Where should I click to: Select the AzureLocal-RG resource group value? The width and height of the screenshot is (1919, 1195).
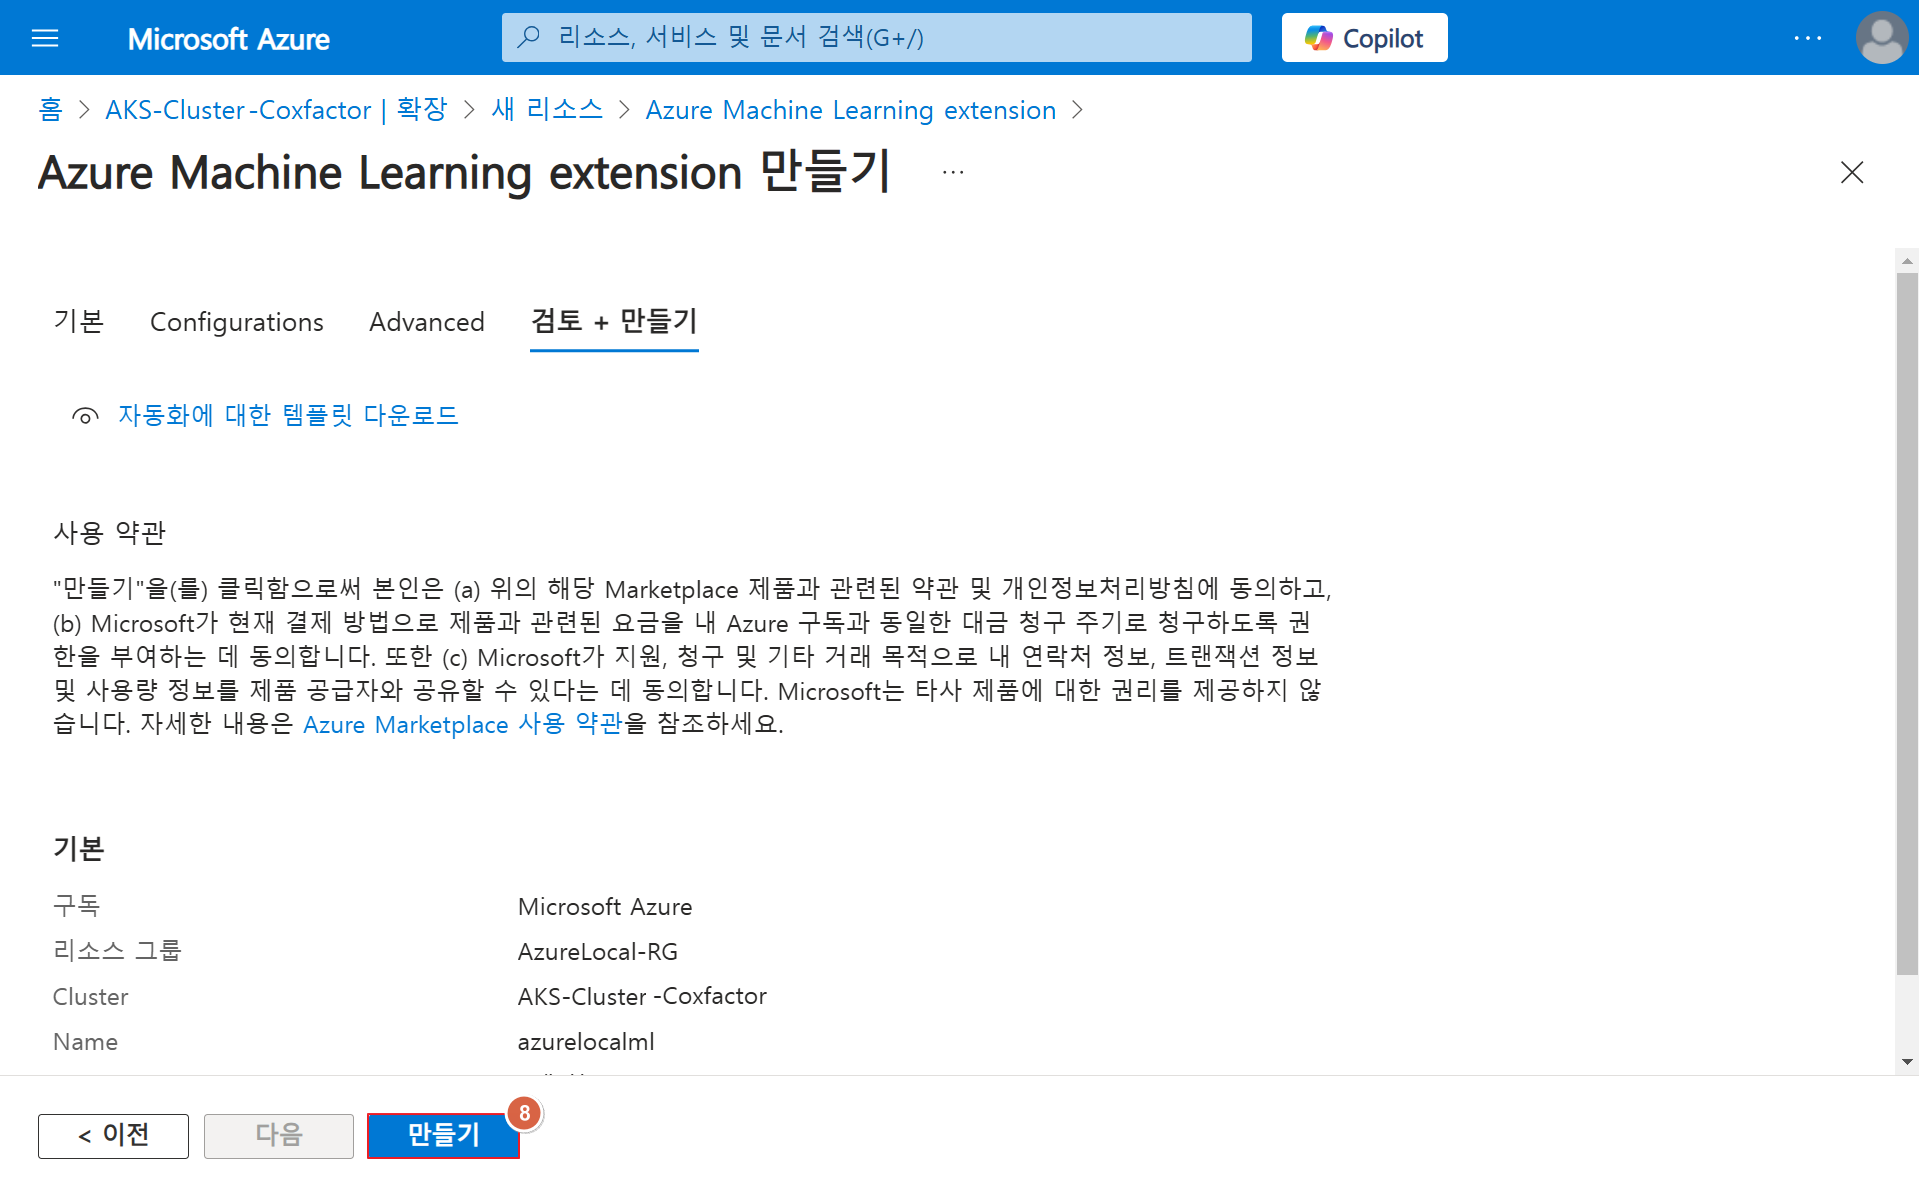click(598, 952)
